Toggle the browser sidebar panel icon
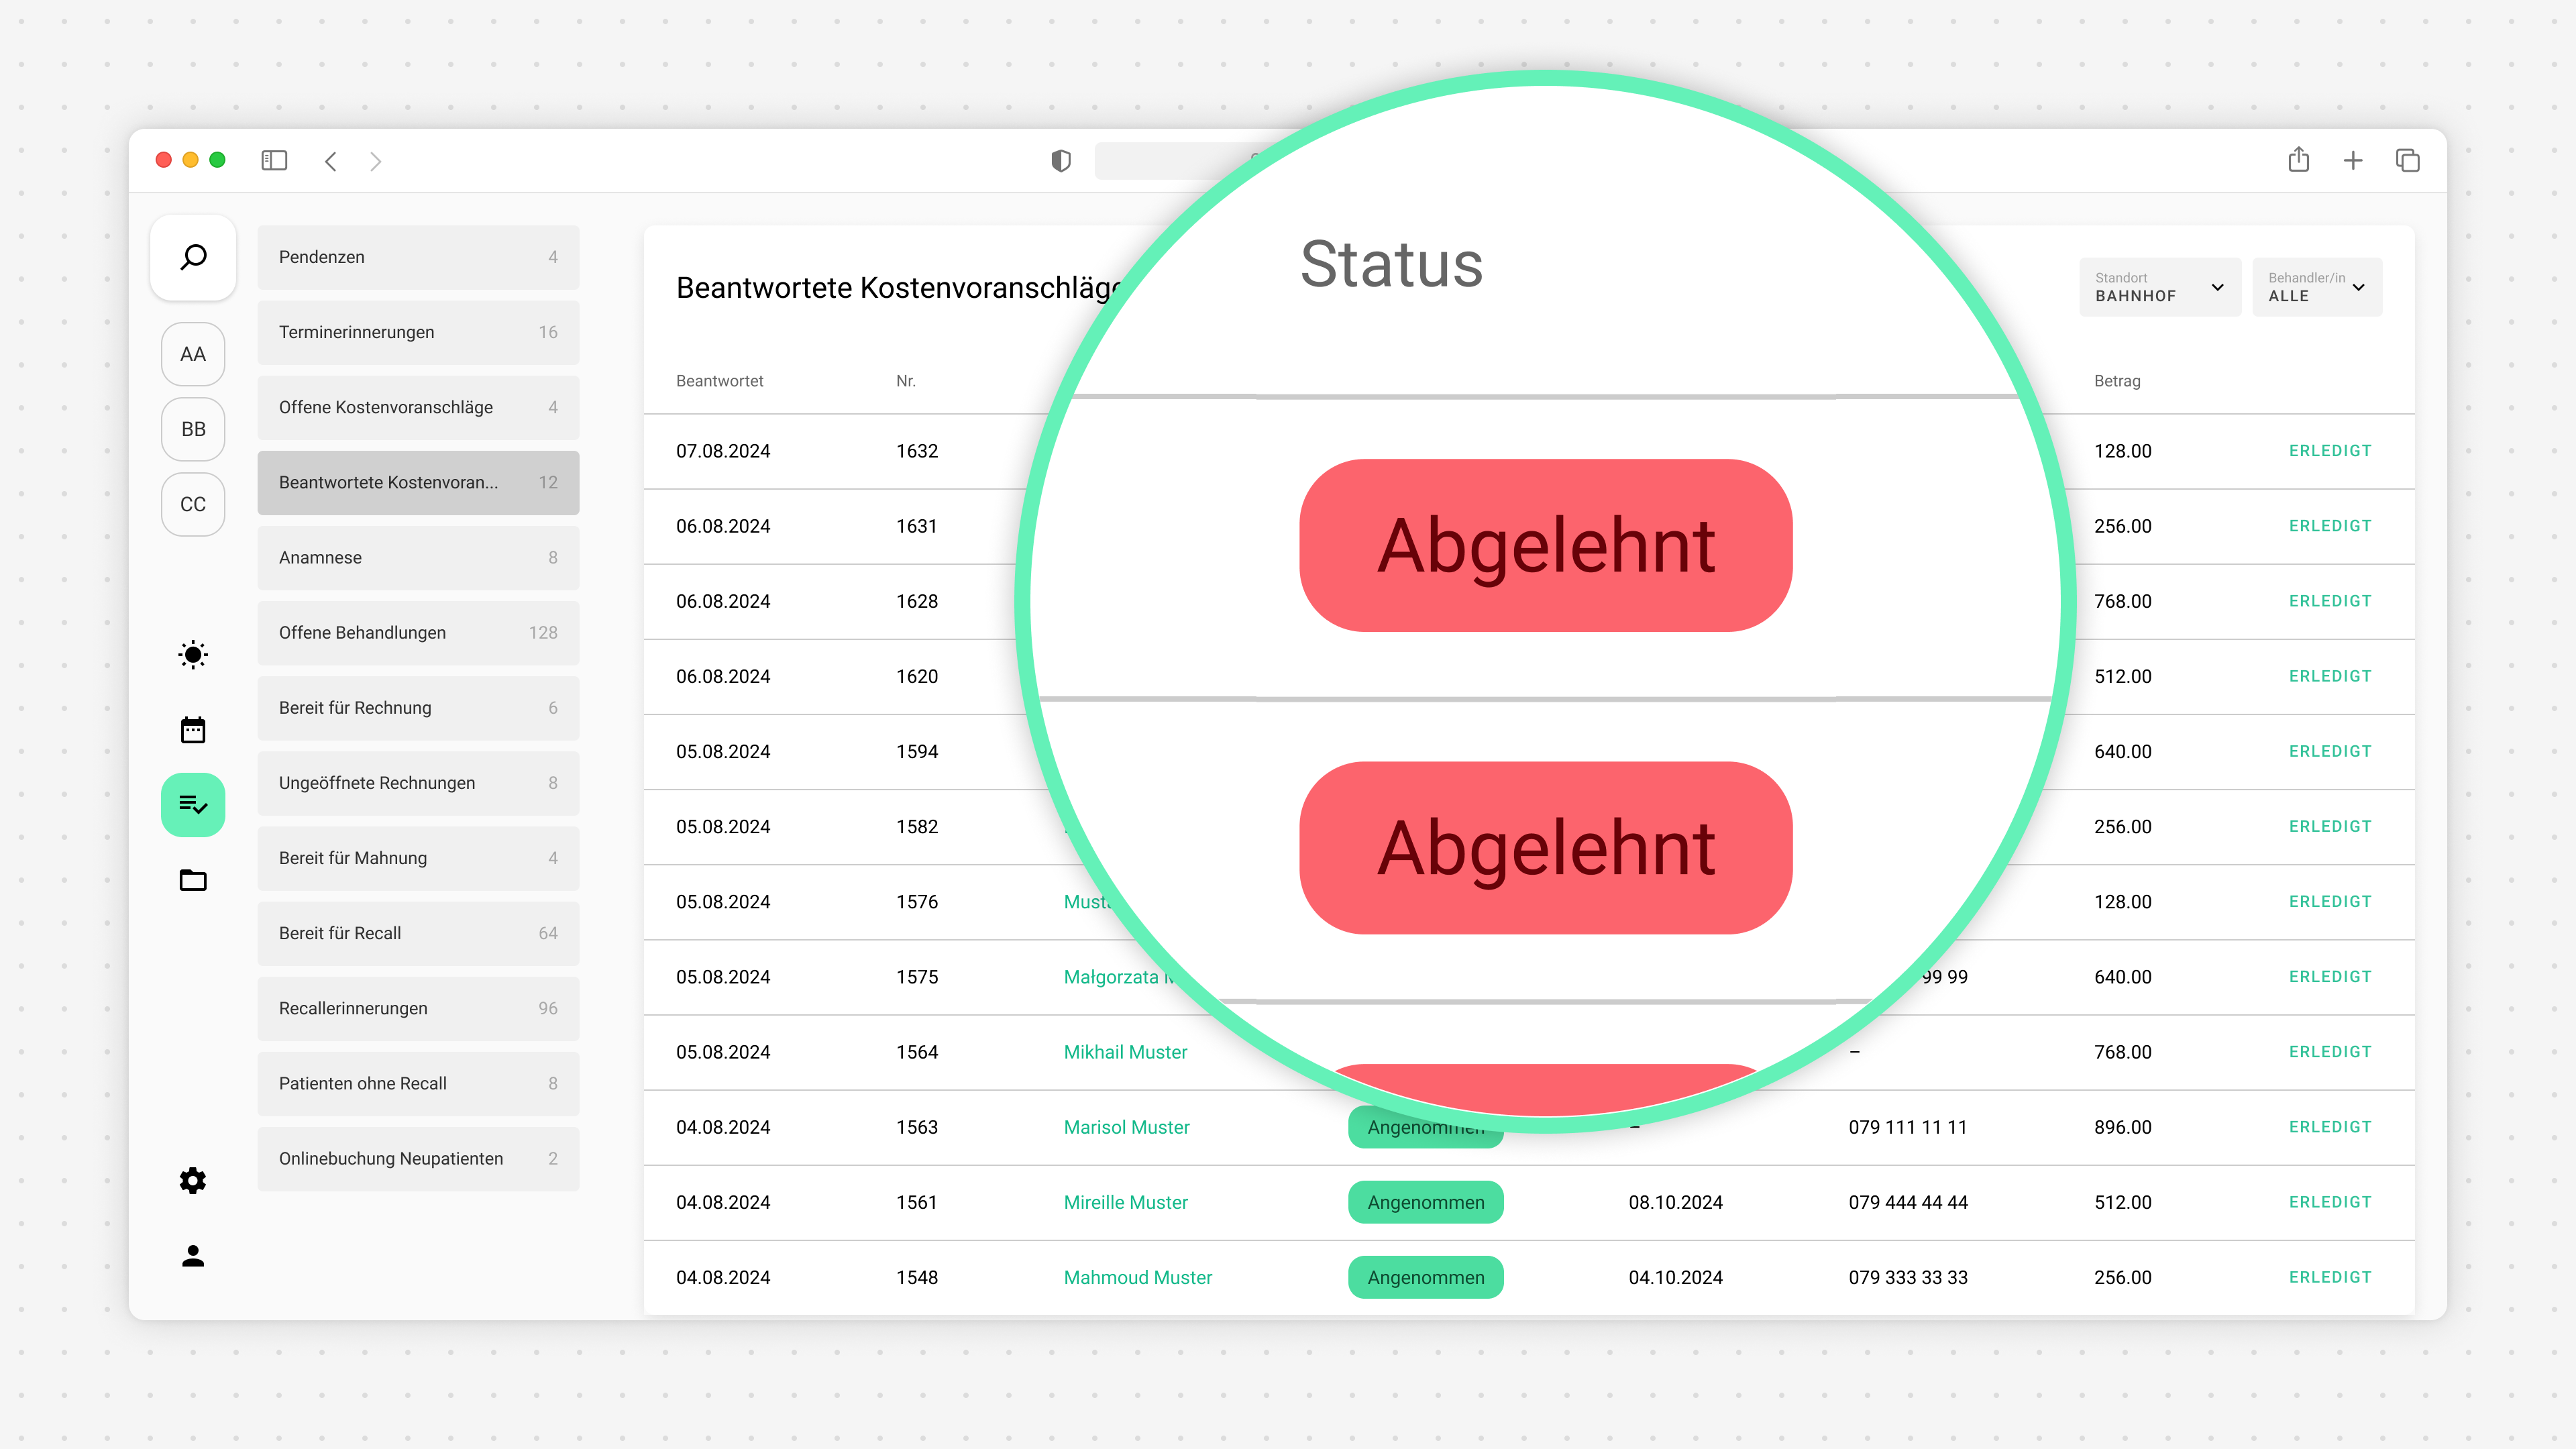 click(274, 160)
